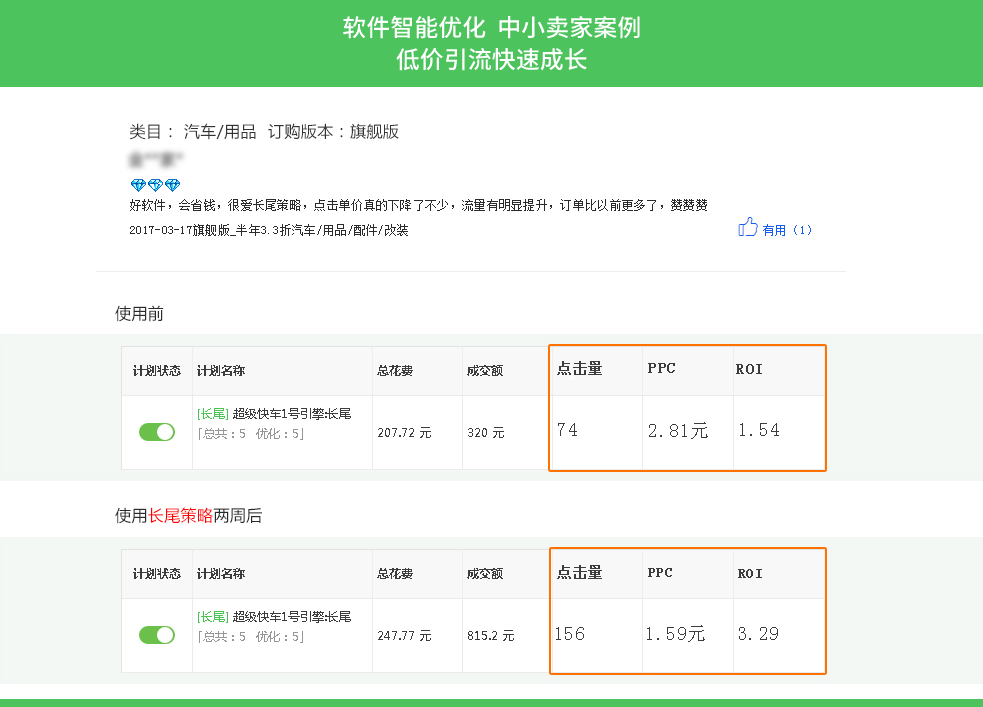983x707 pixels.
Task: Click the 成交额 header in the after-use table
Action: point(485,574)
